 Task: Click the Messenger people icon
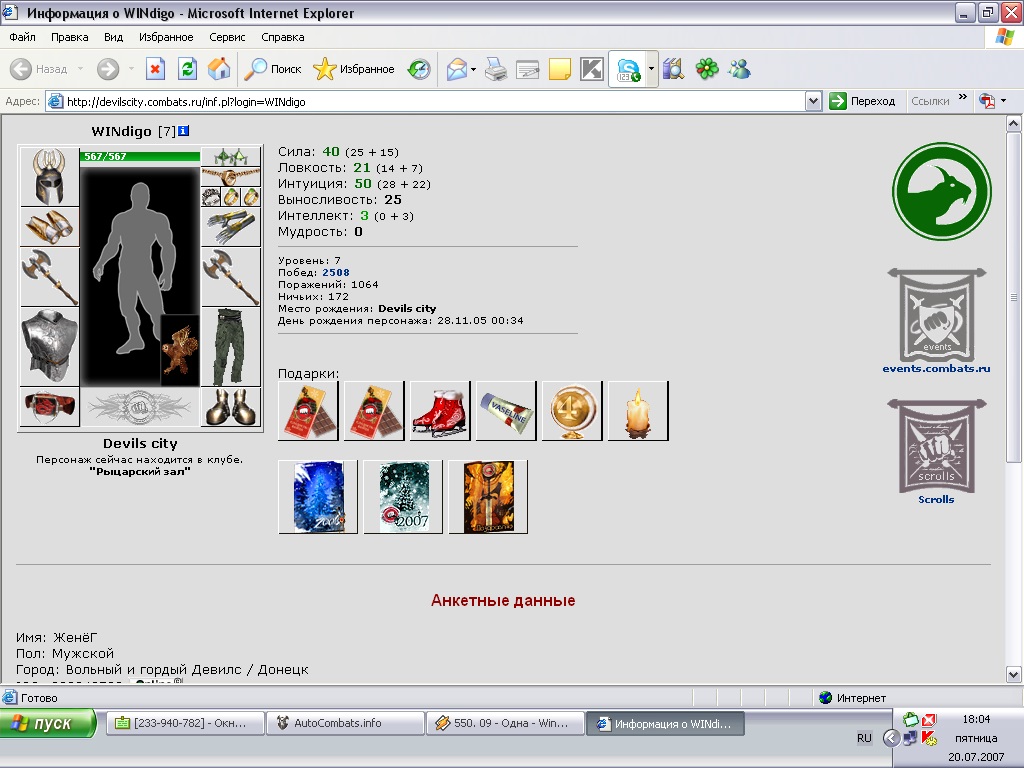click(x=739, y=69)
